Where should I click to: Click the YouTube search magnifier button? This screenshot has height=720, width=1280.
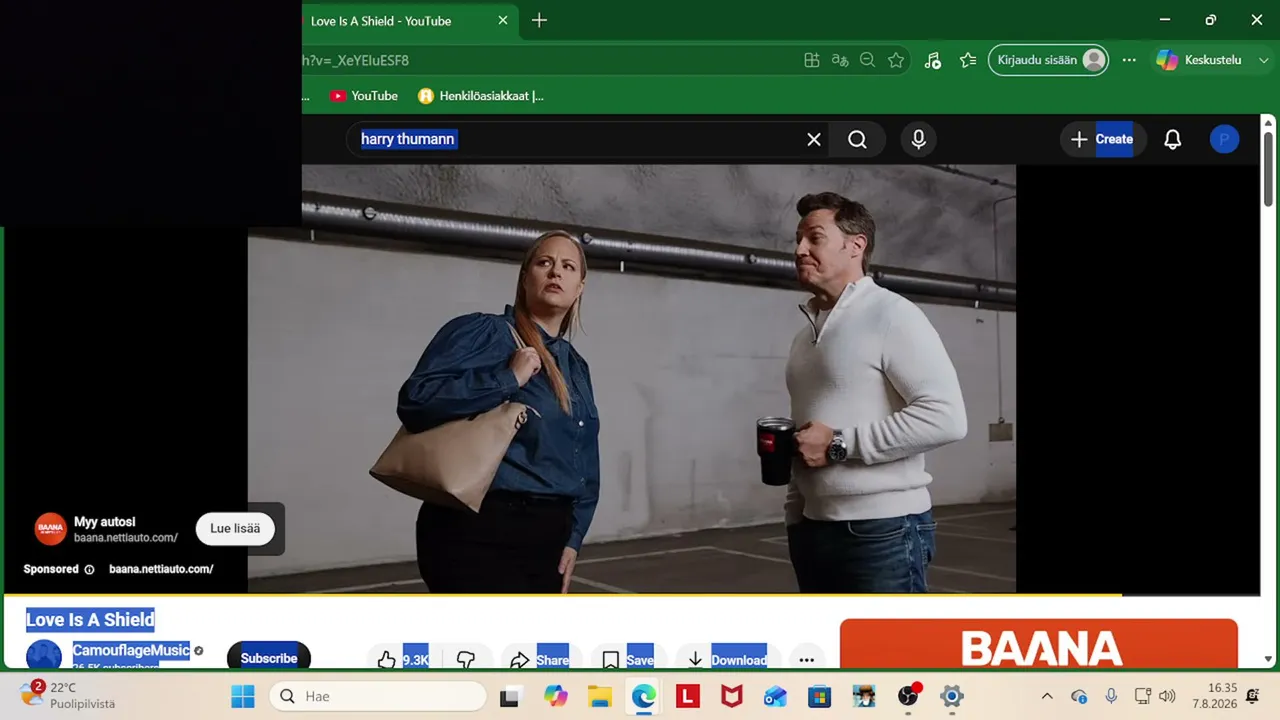pyautogui.click(x=857, y=140)
